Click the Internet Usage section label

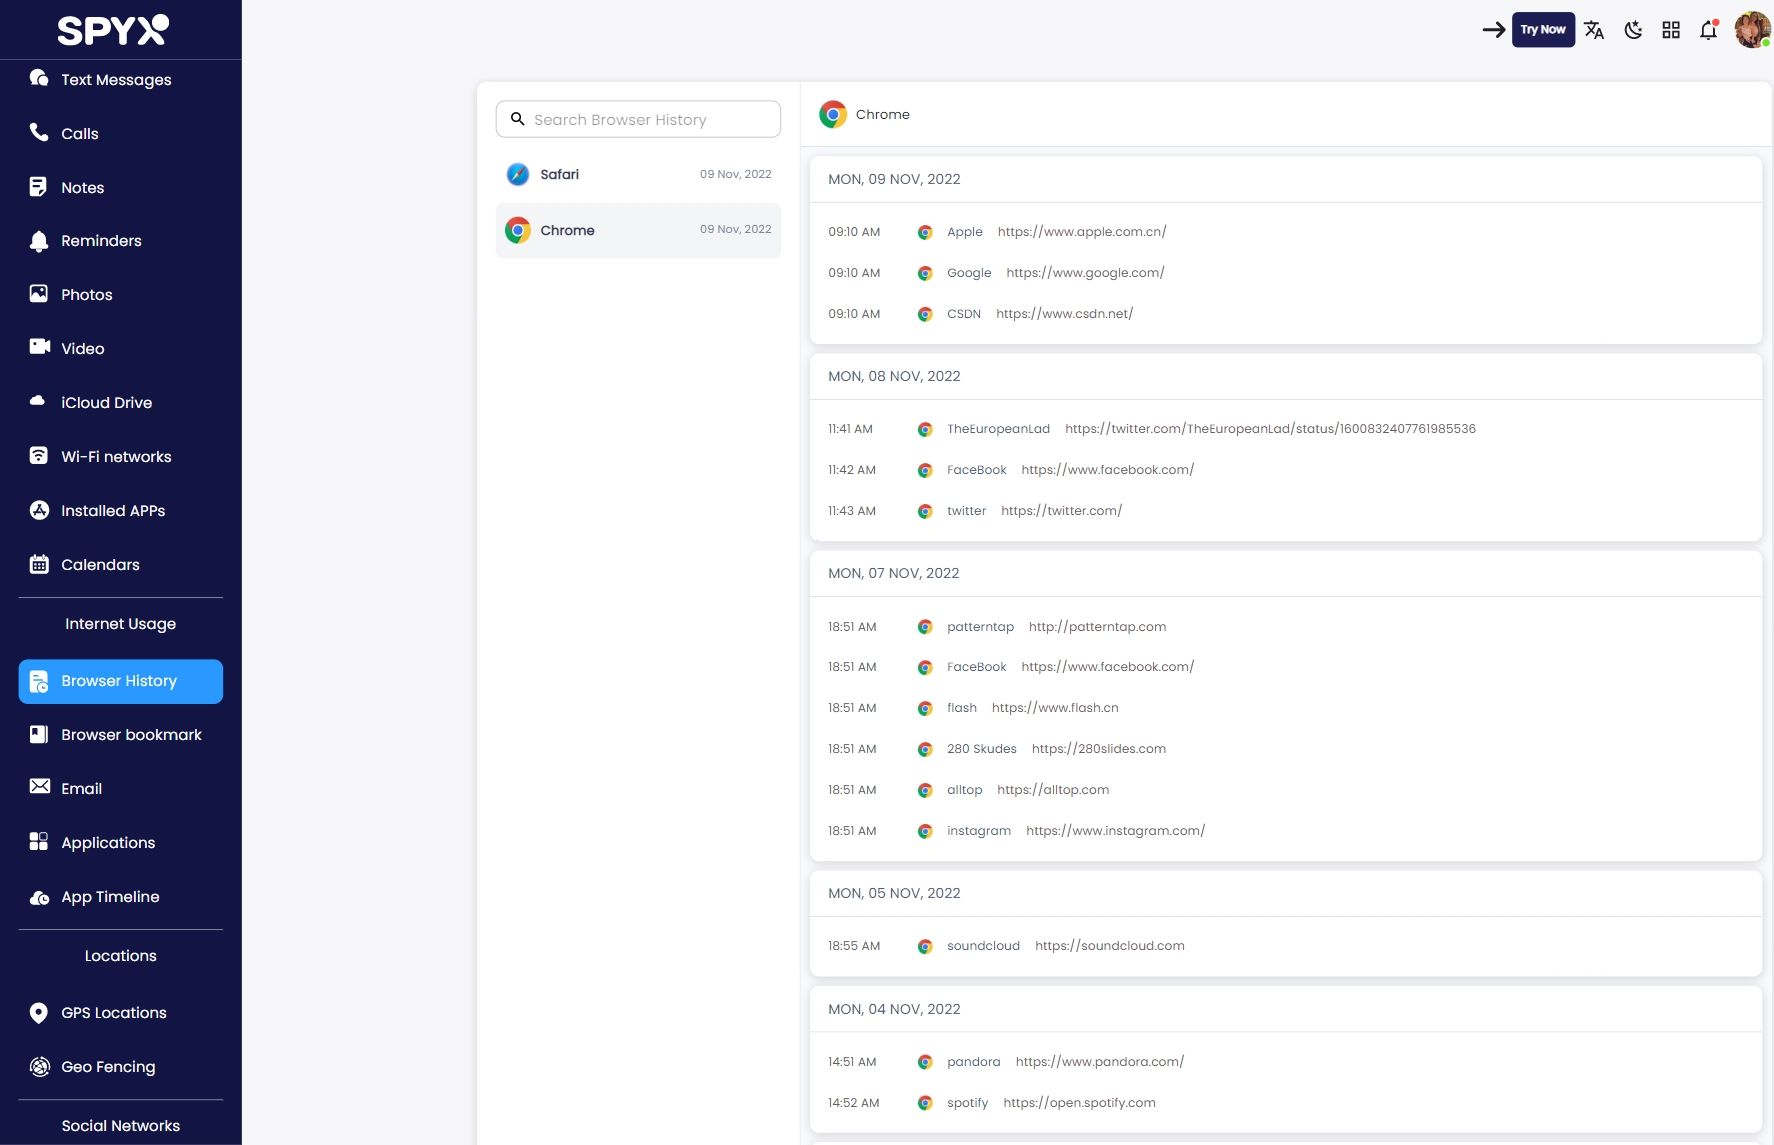121,624
